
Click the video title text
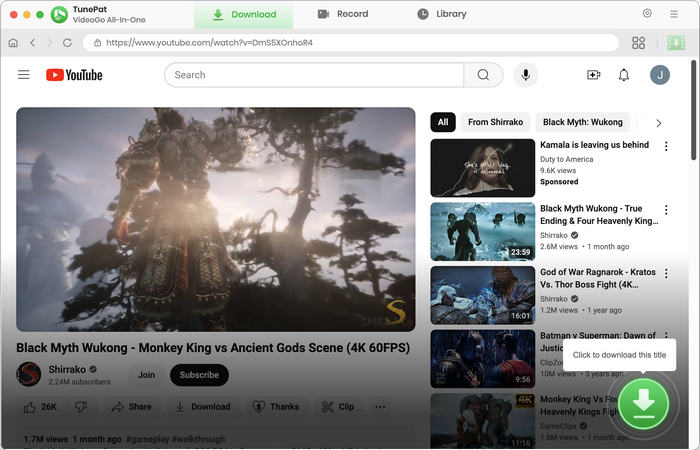213,348
